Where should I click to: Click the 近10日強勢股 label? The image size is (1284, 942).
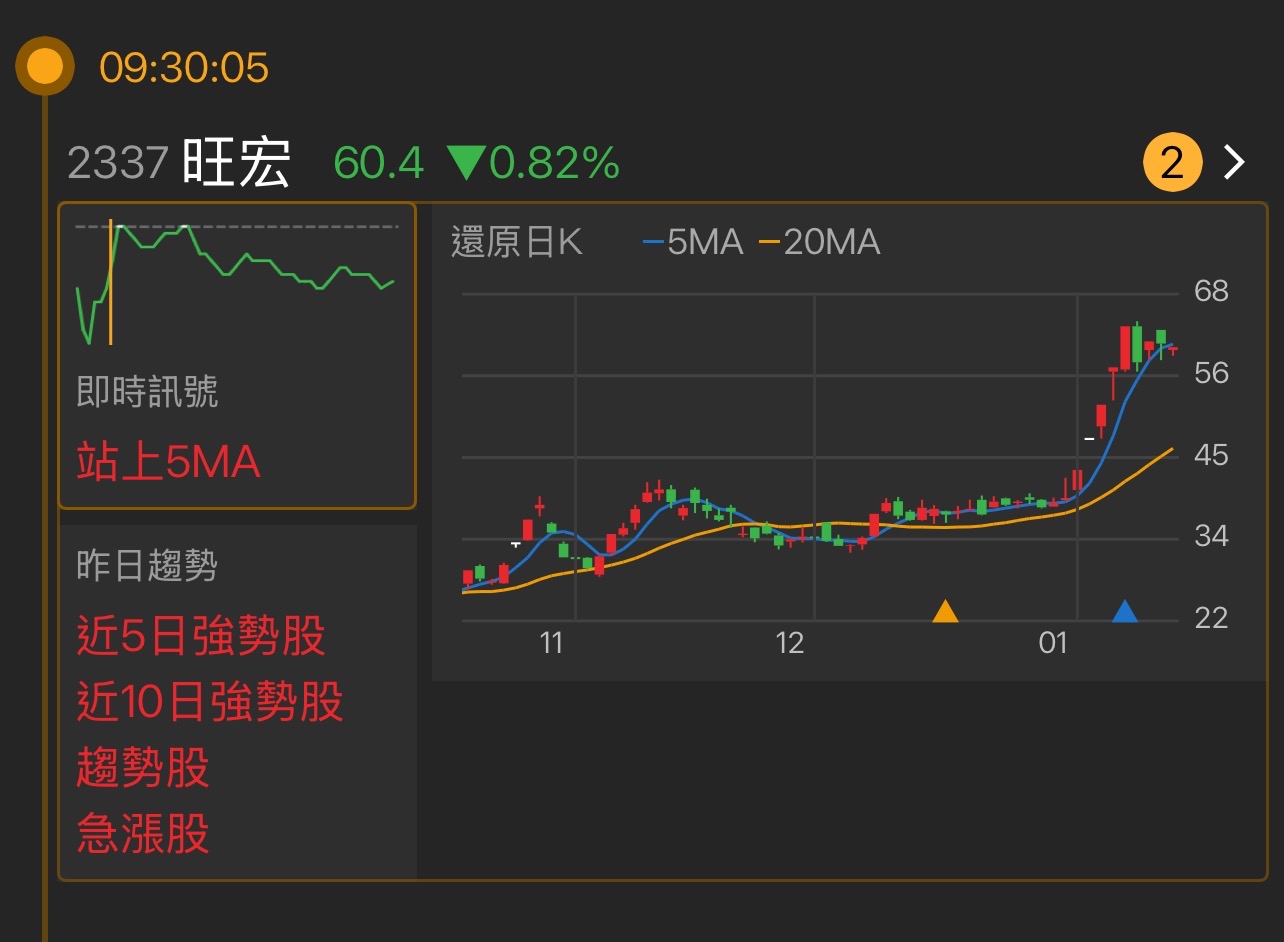coord(212,703)
